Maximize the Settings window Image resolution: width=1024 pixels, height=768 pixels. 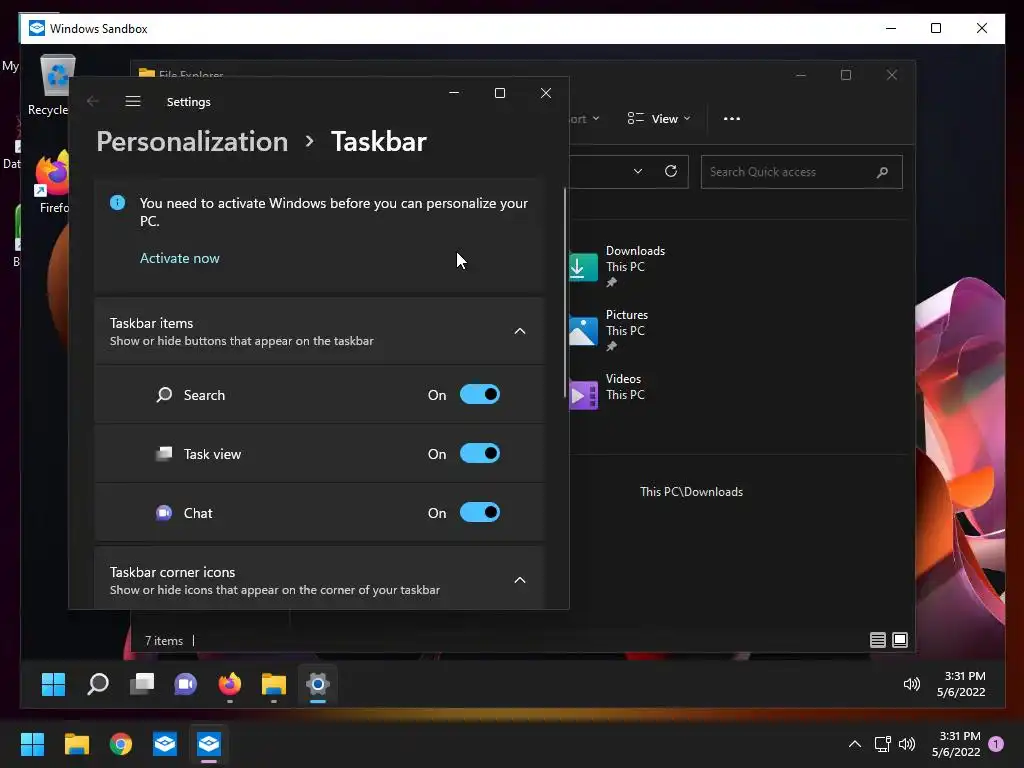(x=500, y=93)
